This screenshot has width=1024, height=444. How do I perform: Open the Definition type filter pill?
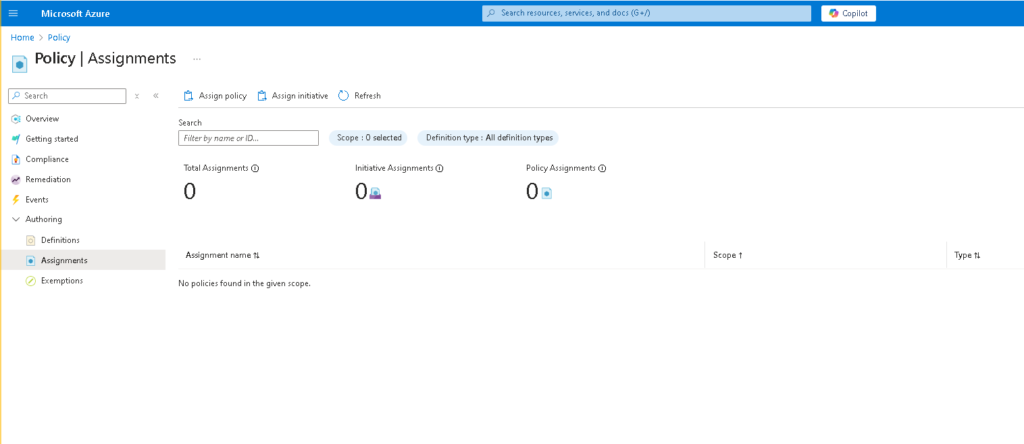click(x=488, y=138)
